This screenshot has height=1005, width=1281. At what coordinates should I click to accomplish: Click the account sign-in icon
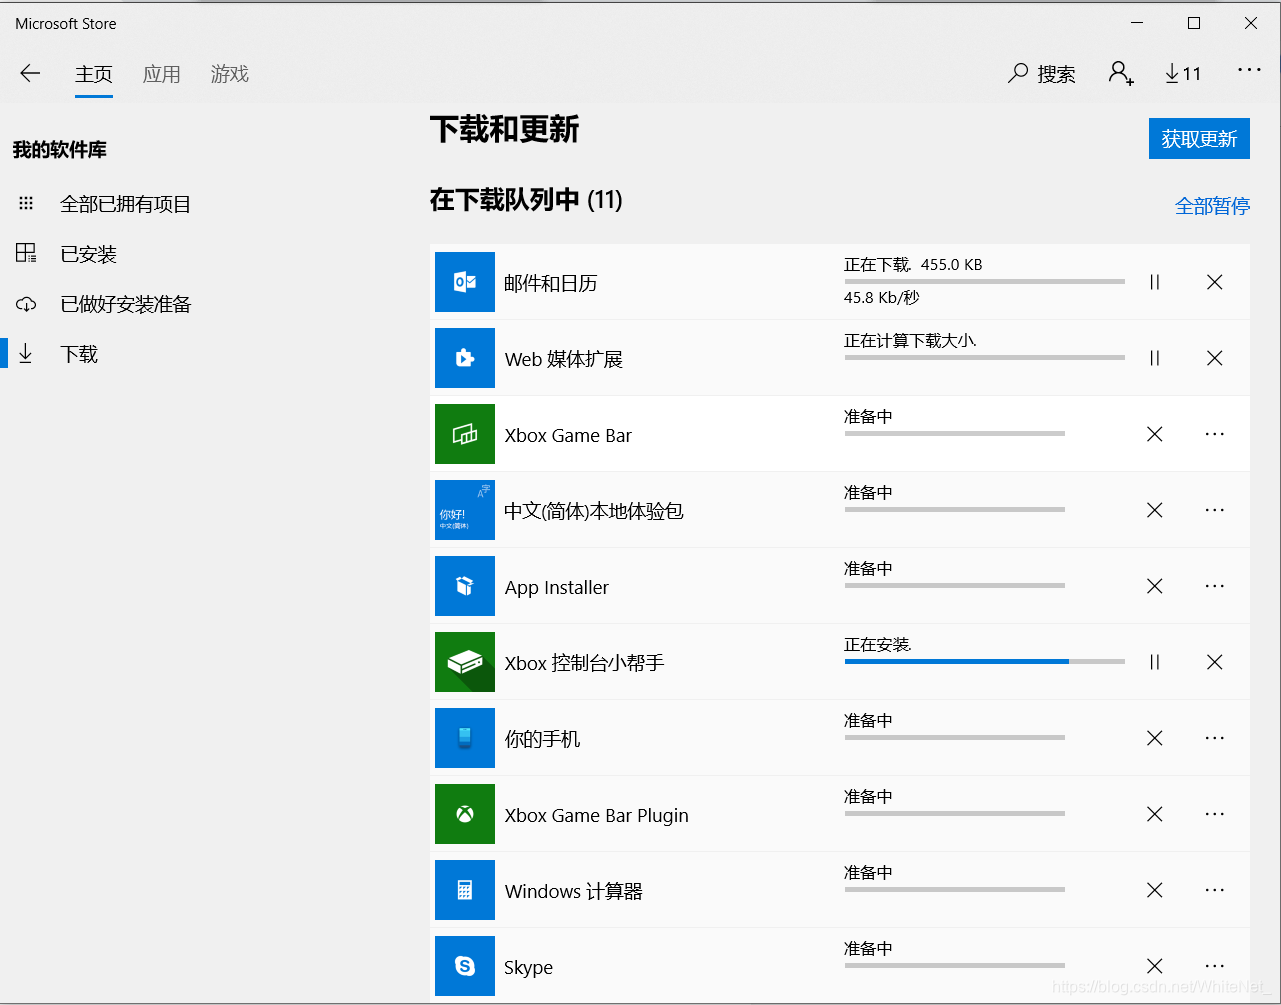coord(1121,73)
